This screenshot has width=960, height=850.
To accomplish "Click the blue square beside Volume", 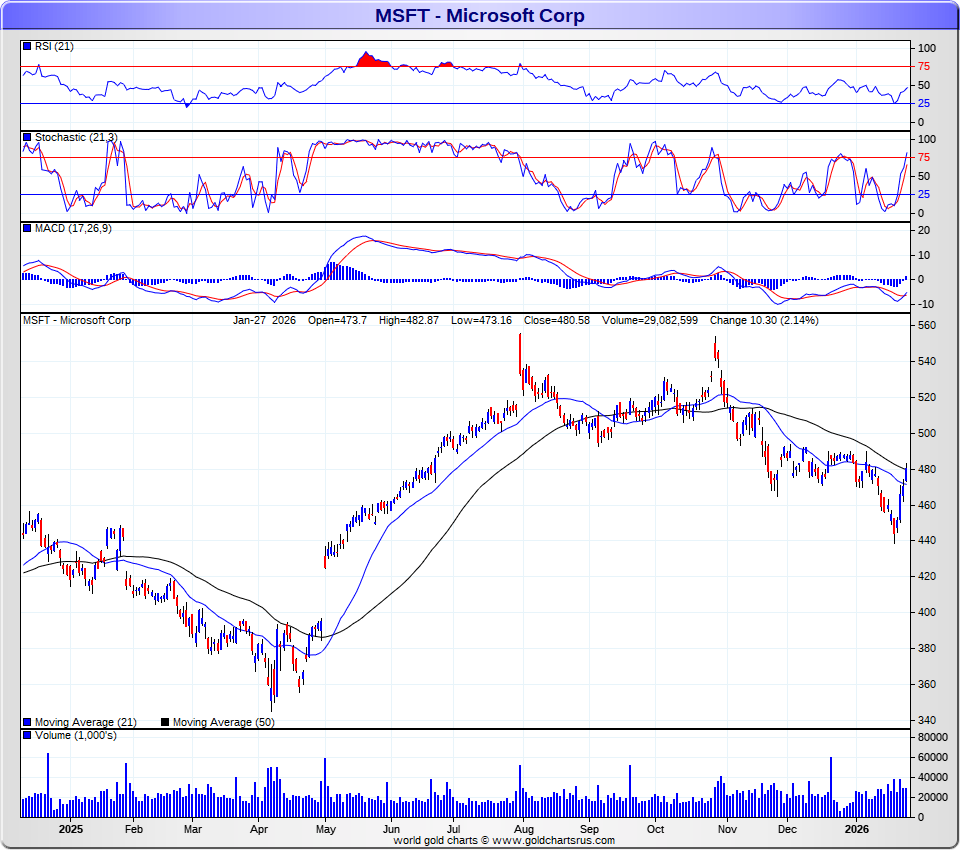I will point(27,735).
